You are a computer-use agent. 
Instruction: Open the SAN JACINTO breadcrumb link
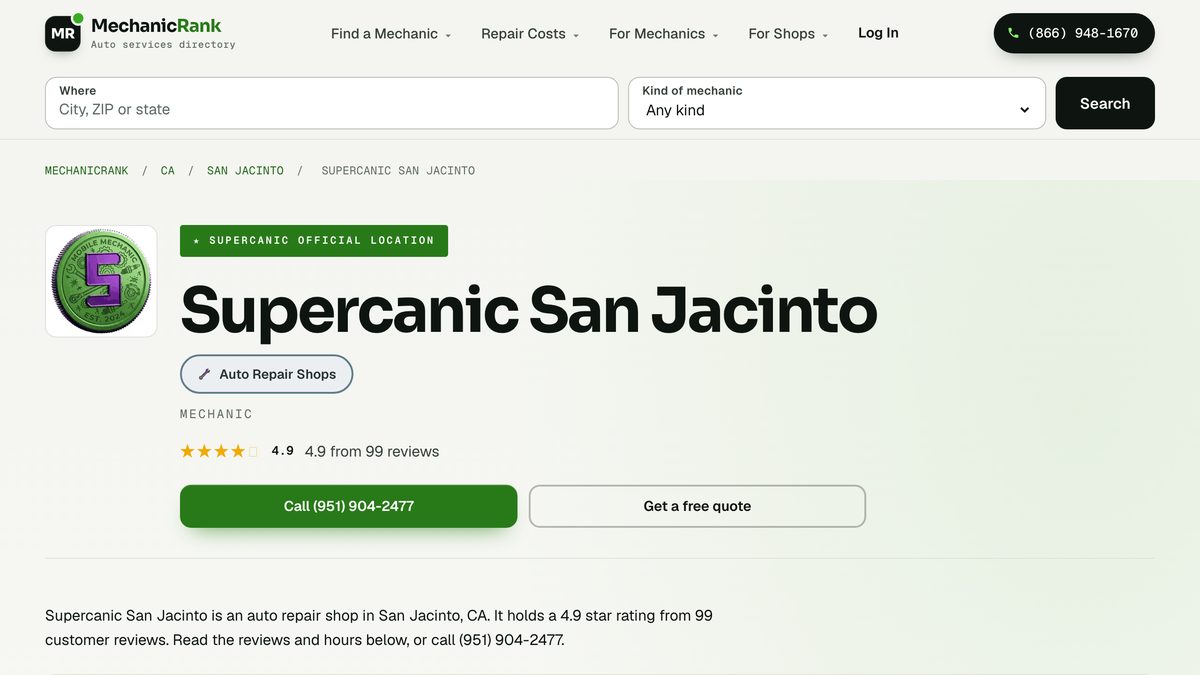245,171
